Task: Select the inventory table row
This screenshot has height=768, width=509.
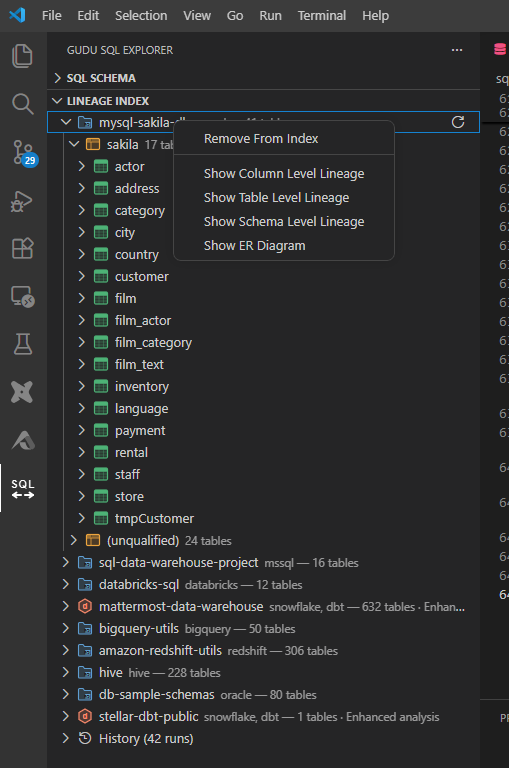Action: tap(264, 386)
